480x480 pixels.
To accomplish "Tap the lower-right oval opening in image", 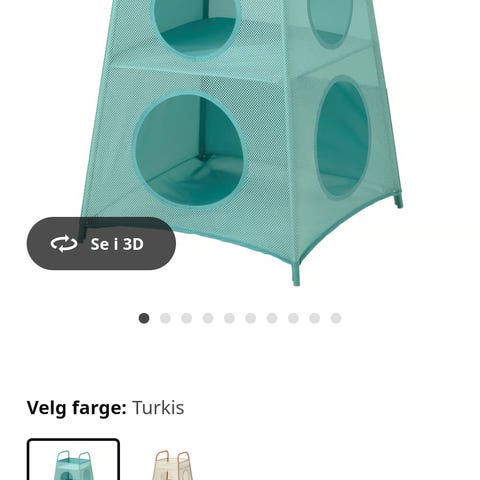I will [x=343, y=138].
